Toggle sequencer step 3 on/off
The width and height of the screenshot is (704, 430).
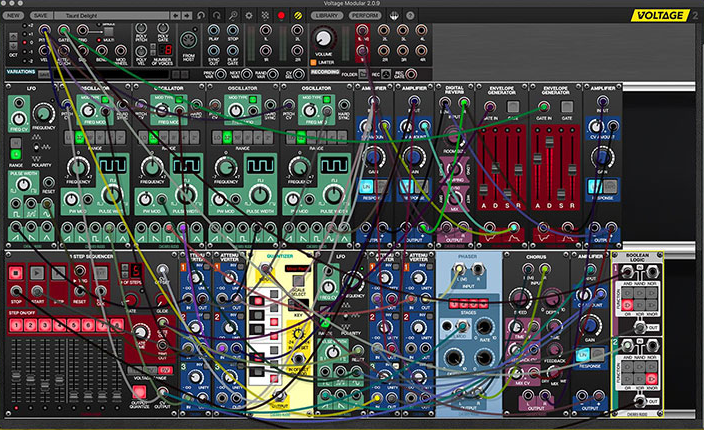point(45,325)
